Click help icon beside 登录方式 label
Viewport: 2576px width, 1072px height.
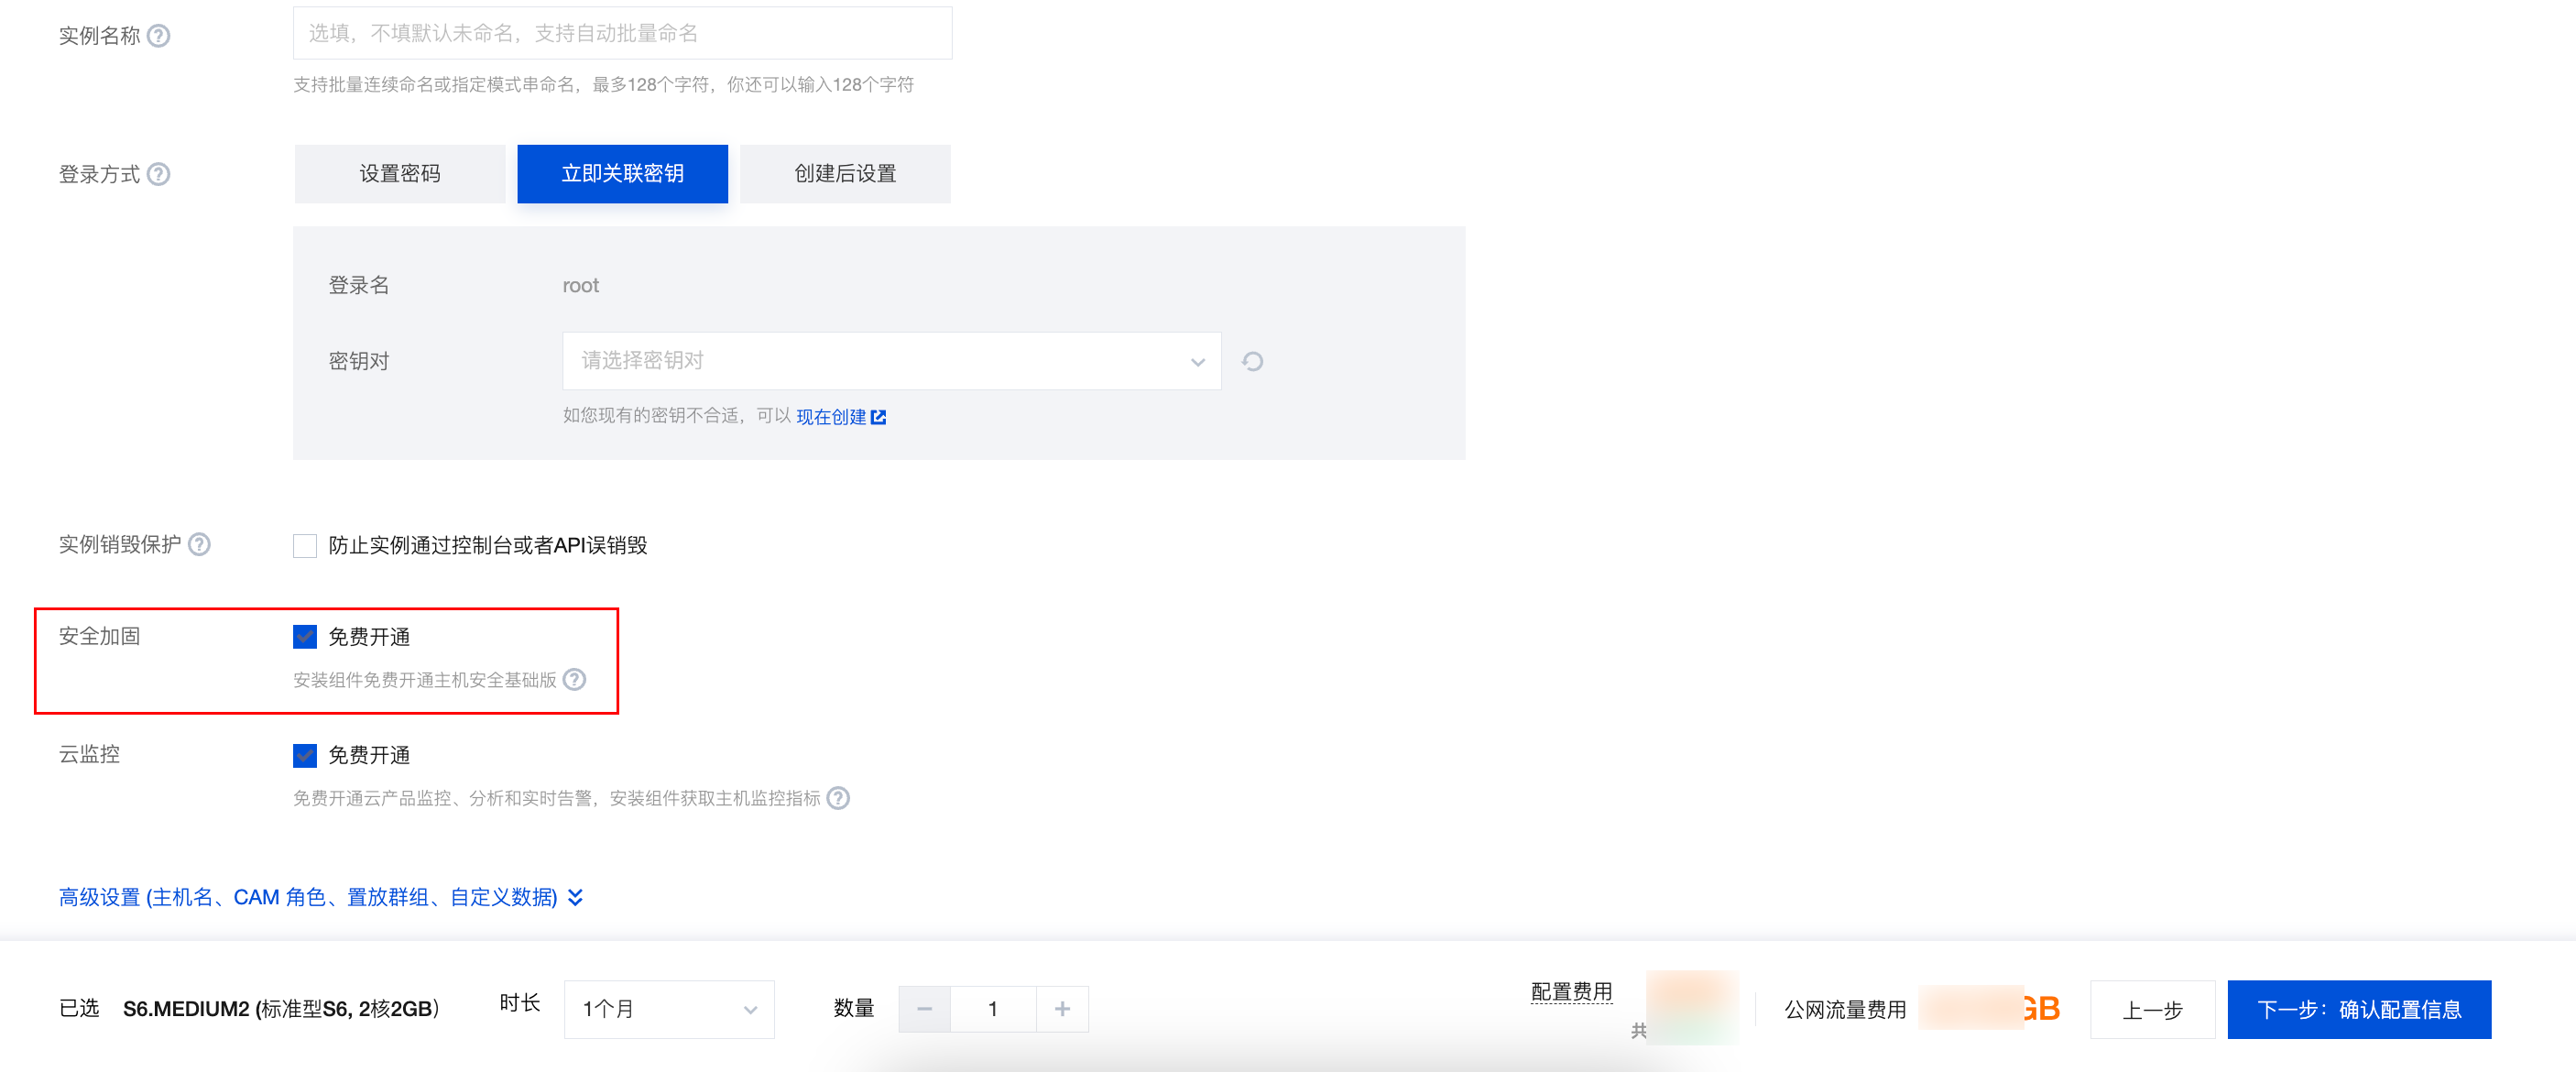coord(158,174)
